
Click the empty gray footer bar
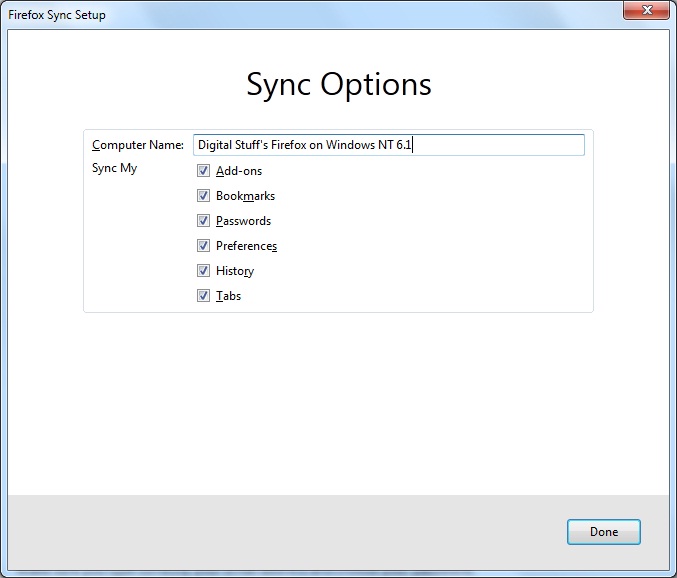(x=285, y=532)
